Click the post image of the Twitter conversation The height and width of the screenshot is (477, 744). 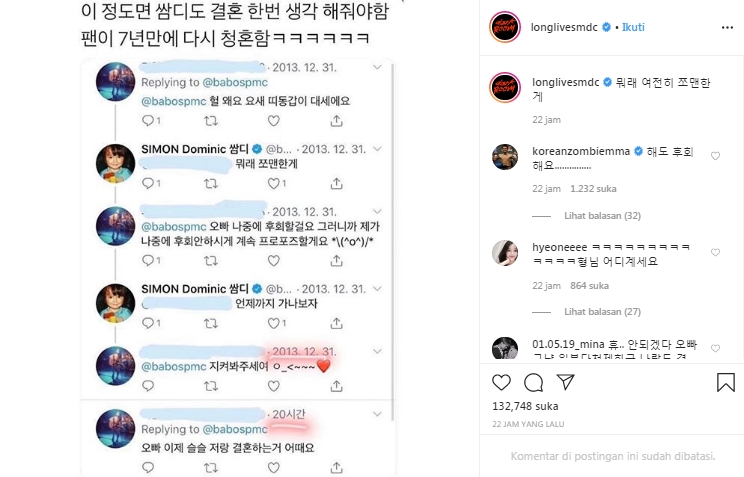(x=237, y=238)
